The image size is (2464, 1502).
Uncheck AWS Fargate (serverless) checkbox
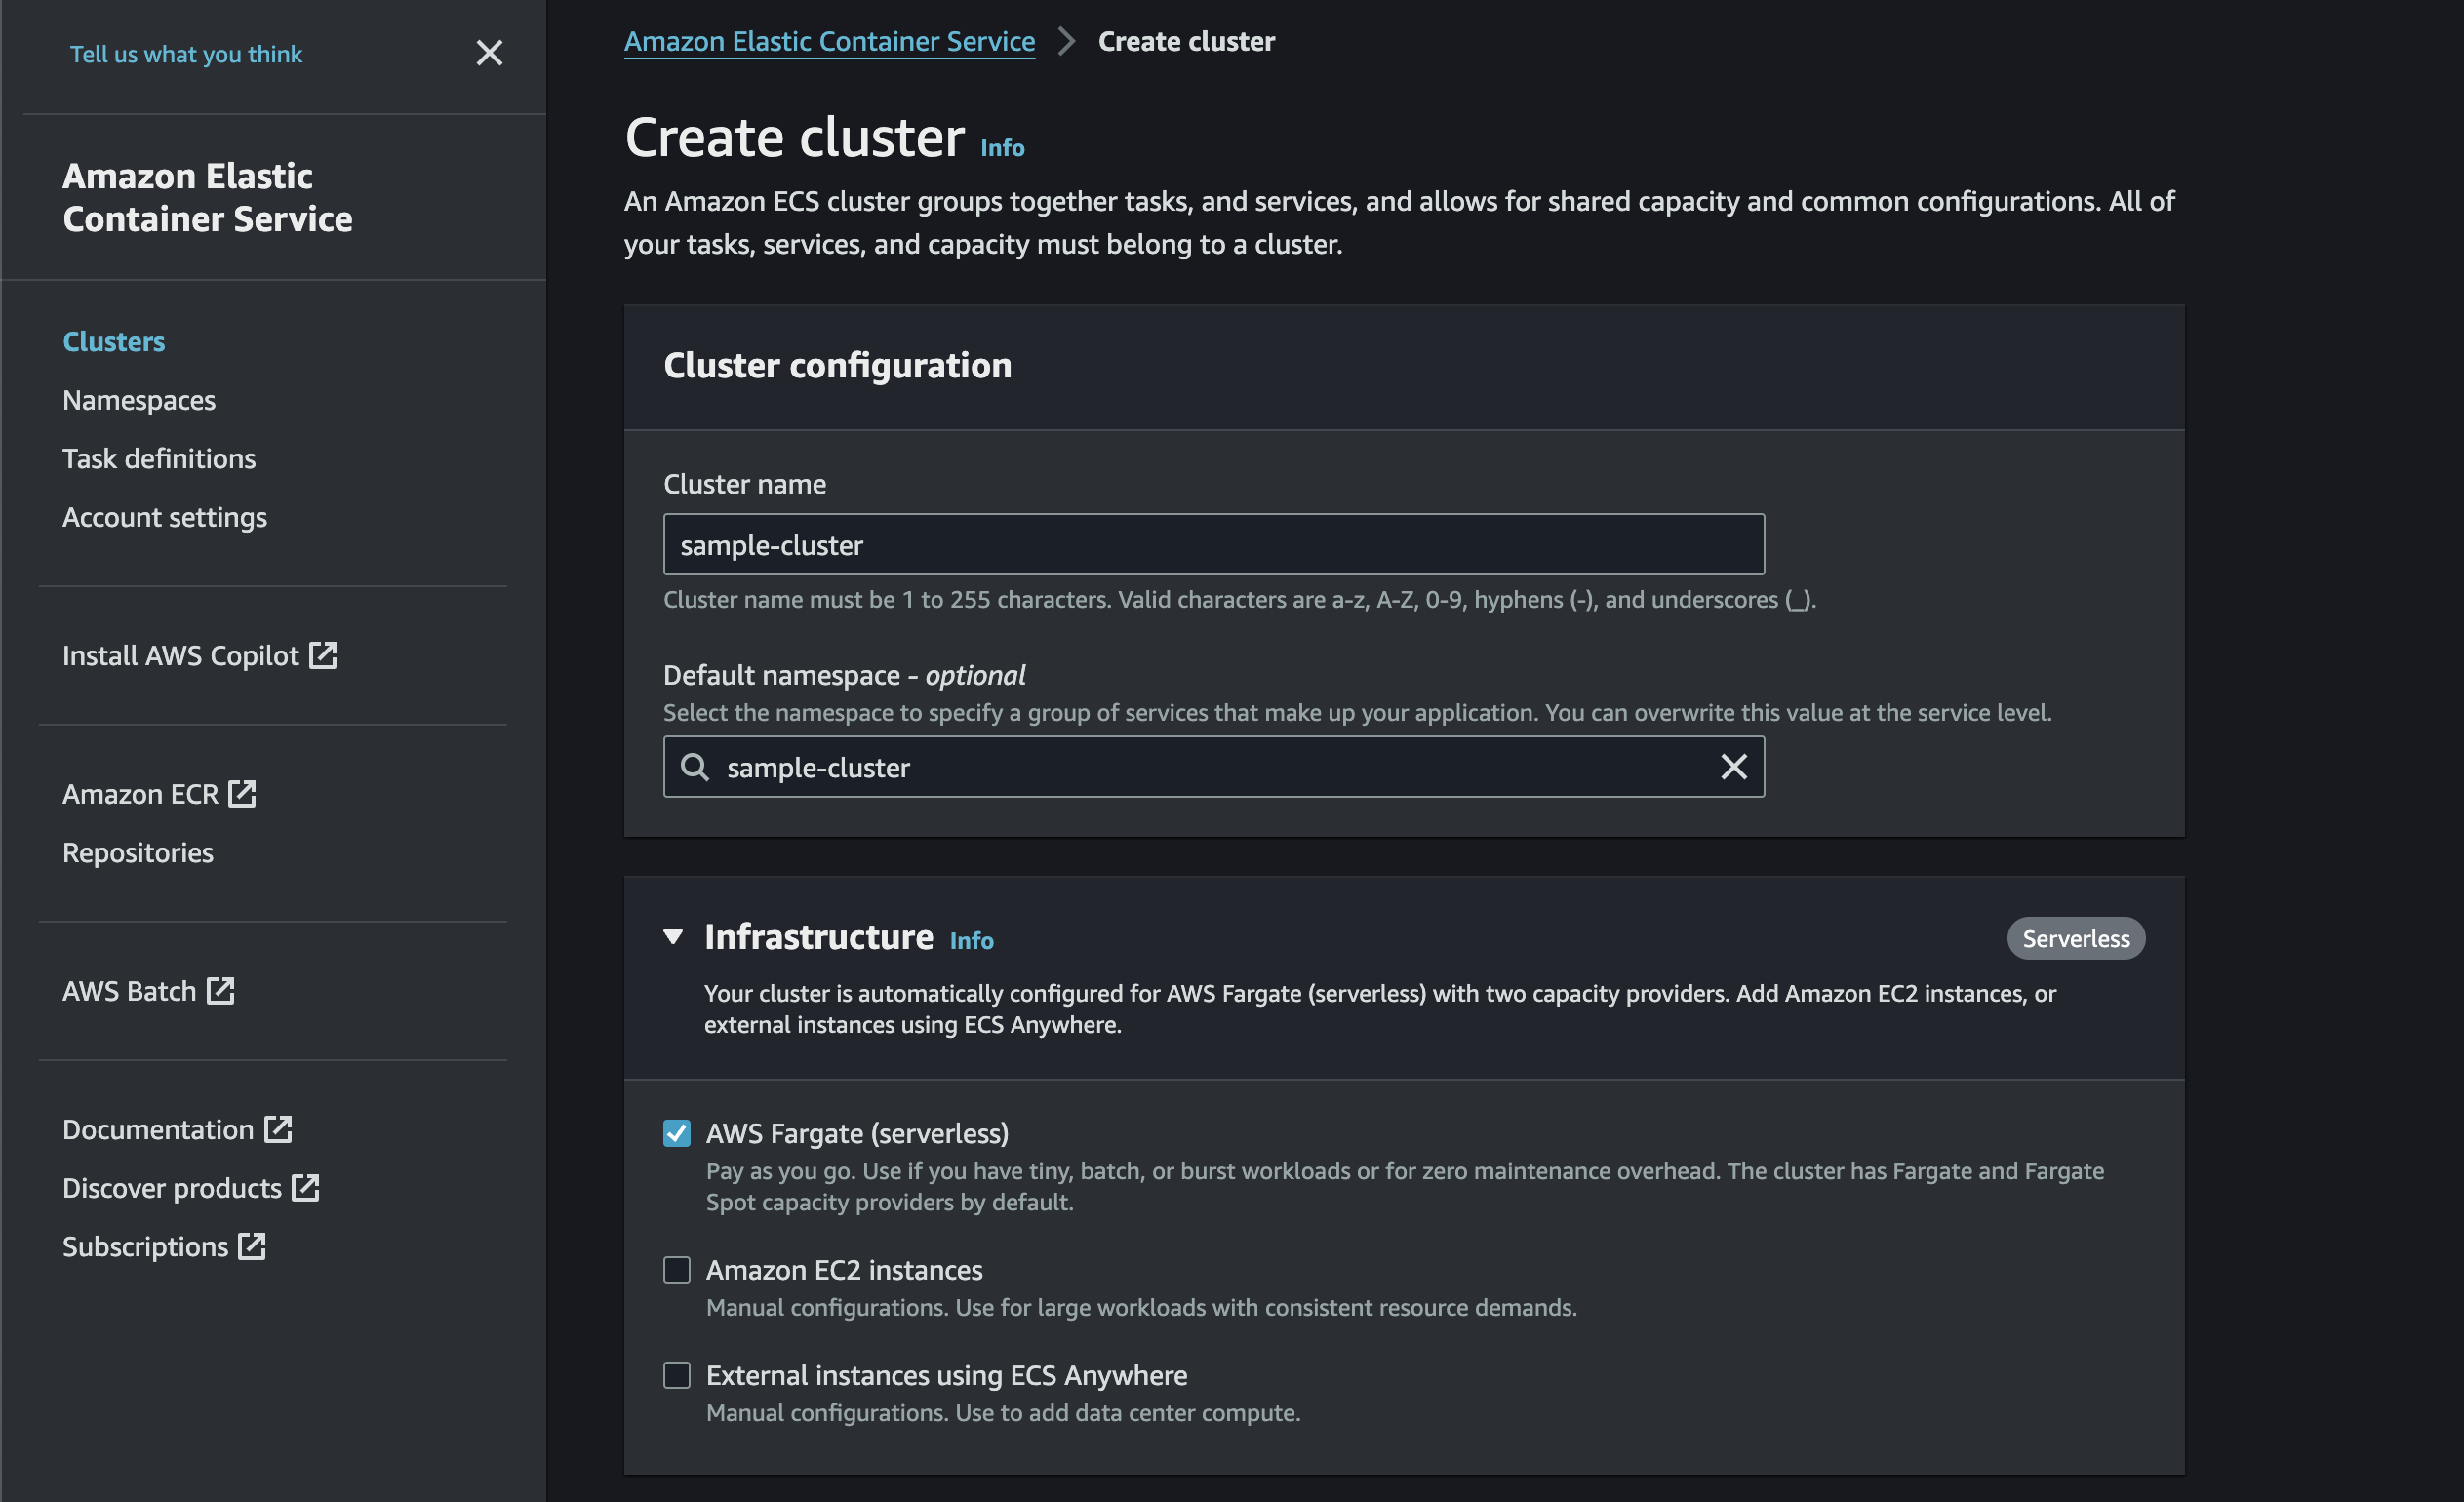coord(677,1133)
